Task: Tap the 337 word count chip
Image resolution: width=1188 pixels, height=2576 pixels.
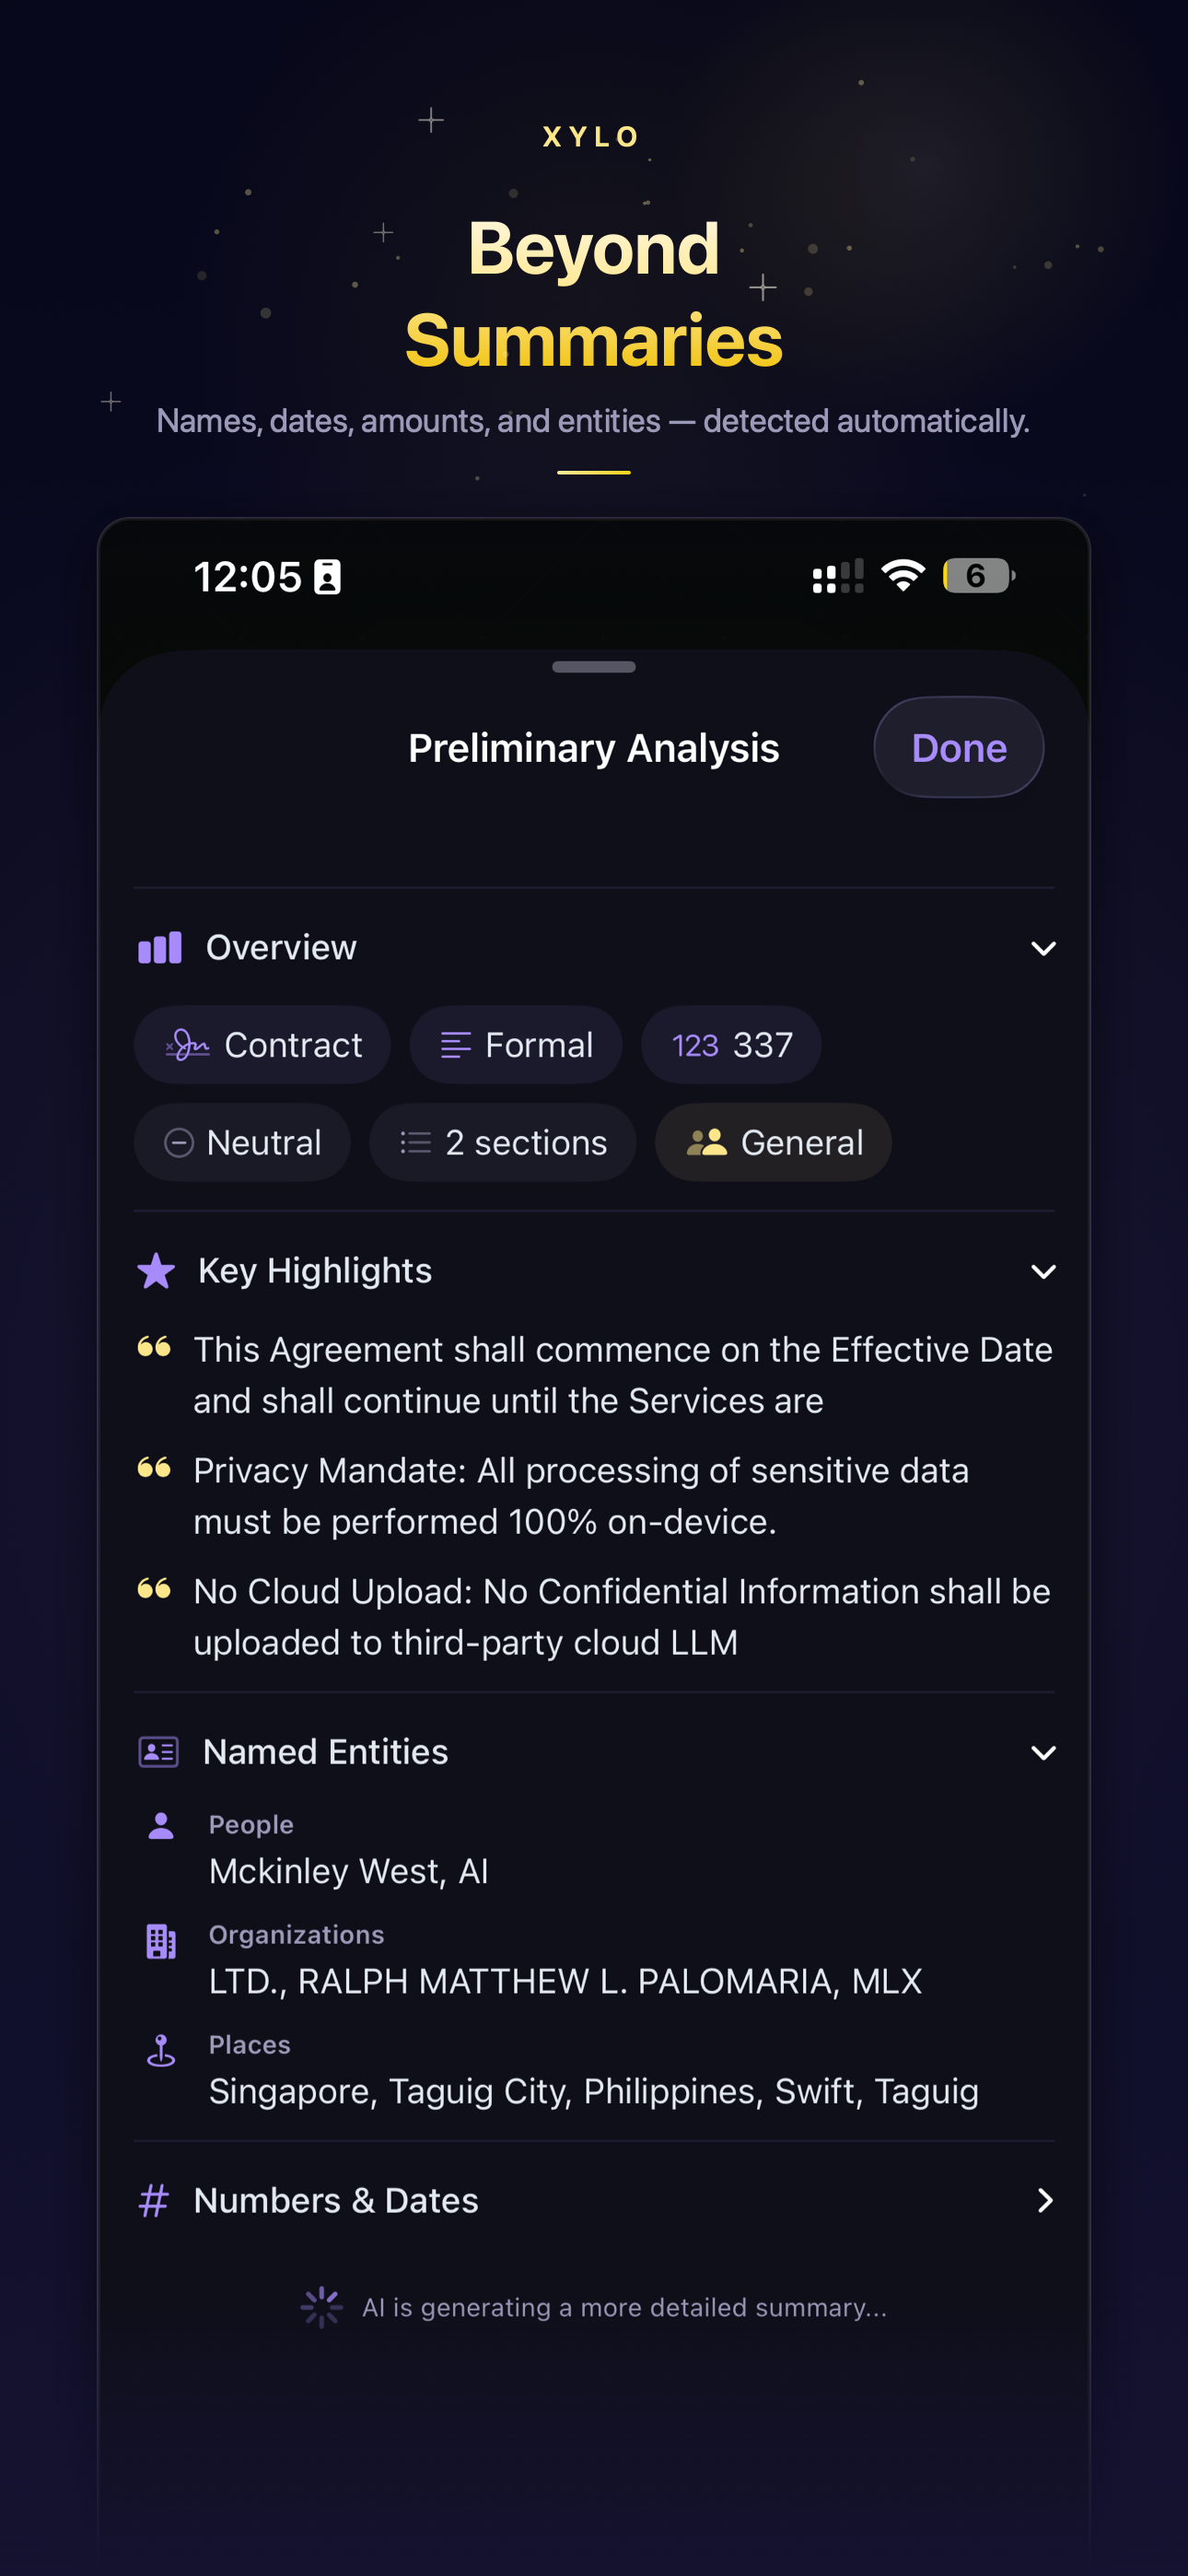Action: 731,1045
